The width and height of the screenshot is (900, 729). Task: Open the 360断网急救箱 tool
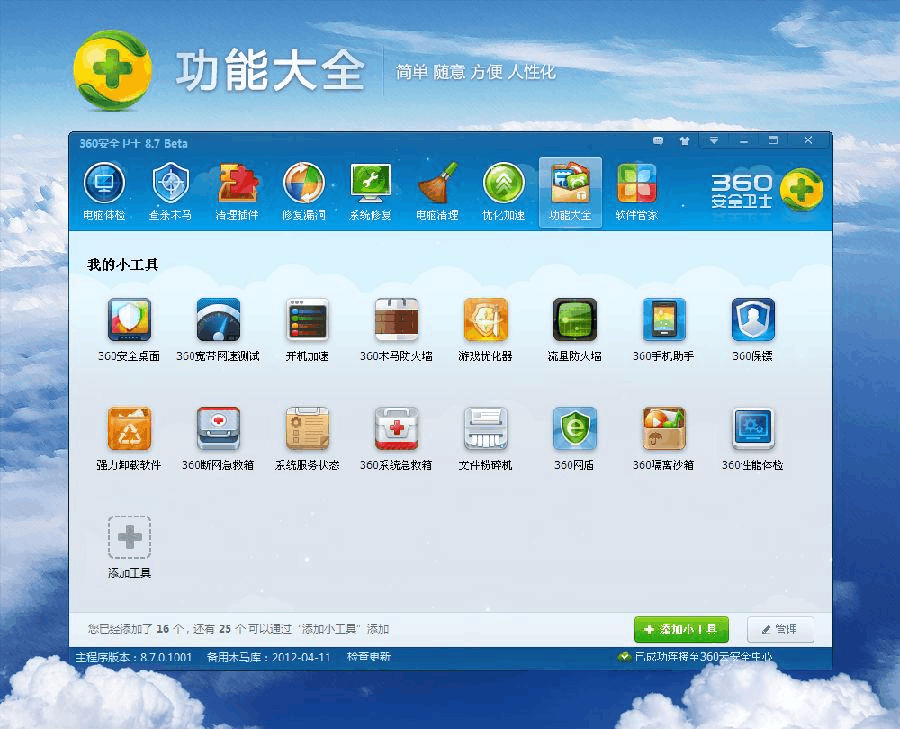coord(218,439)
